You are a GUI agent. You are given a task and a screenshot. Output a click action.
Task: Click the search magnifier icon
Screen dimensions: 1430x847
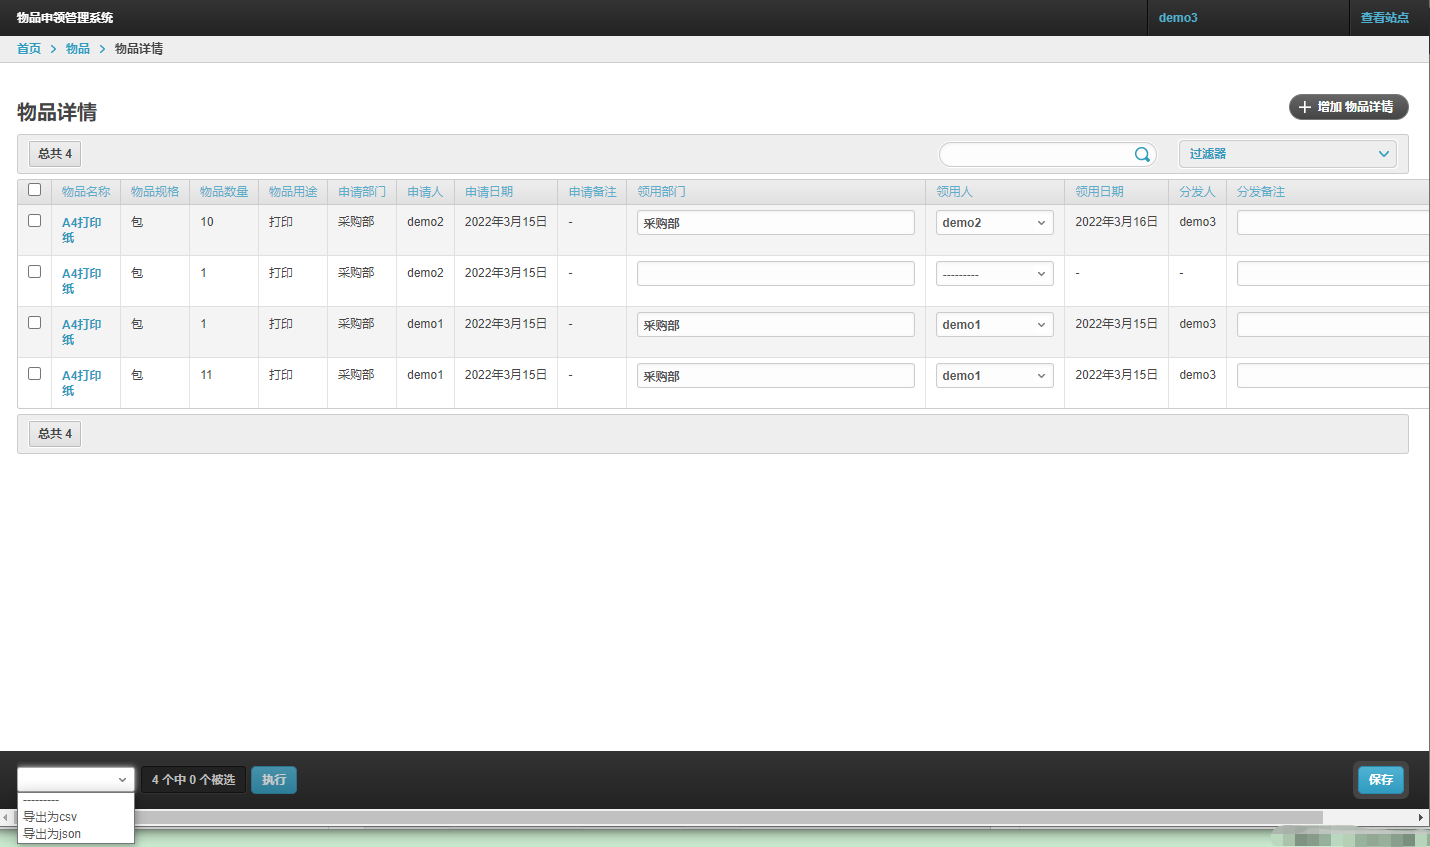[1142, 154]
